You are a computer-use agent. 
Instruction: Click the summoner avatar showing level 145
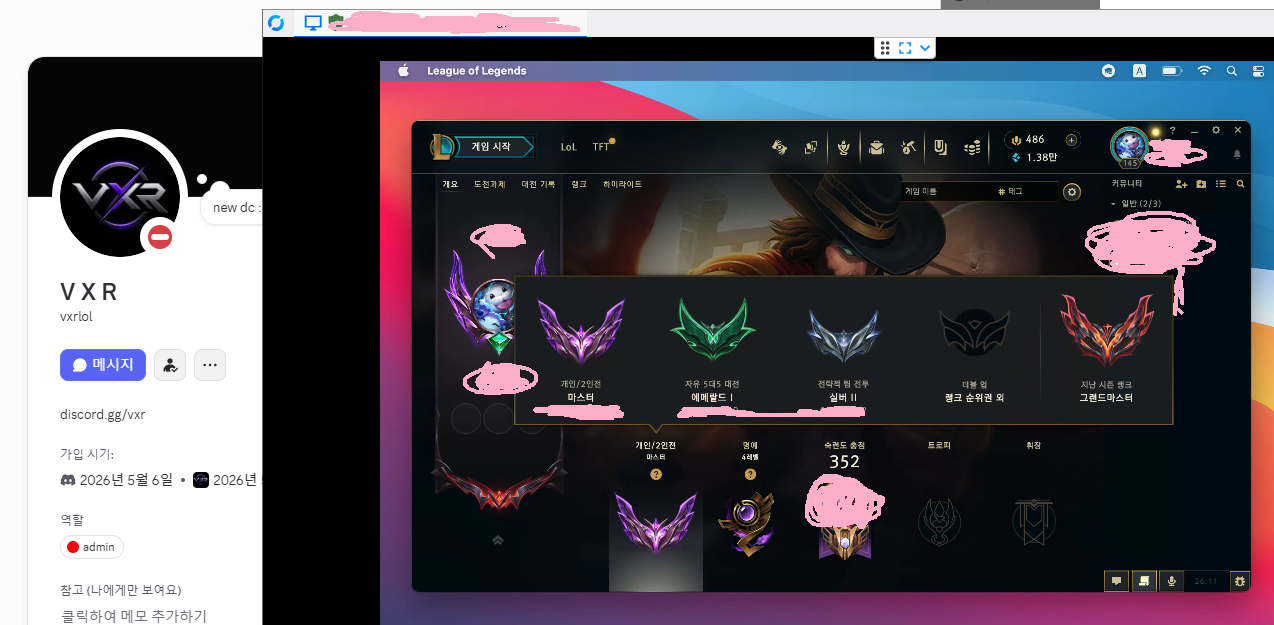point(1129,147)
